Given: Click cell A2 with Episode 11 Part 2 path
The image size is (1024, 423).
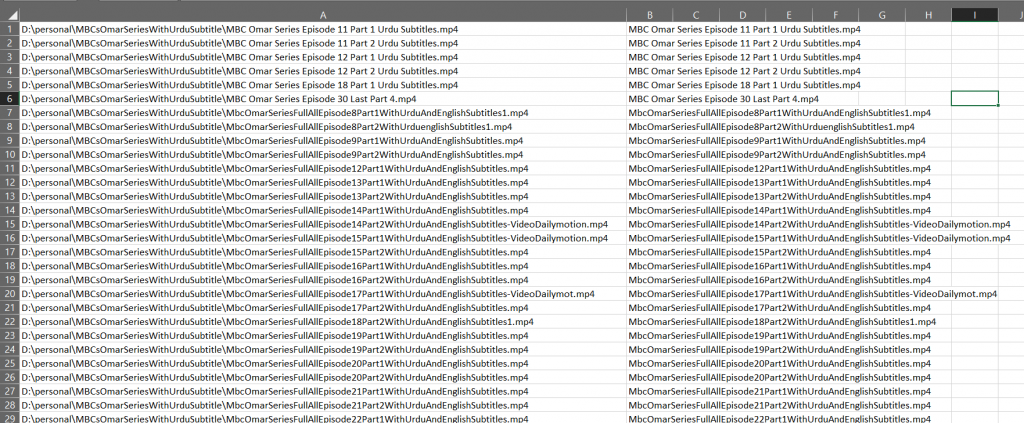Looking at the screenshot, I should point(323,43).
